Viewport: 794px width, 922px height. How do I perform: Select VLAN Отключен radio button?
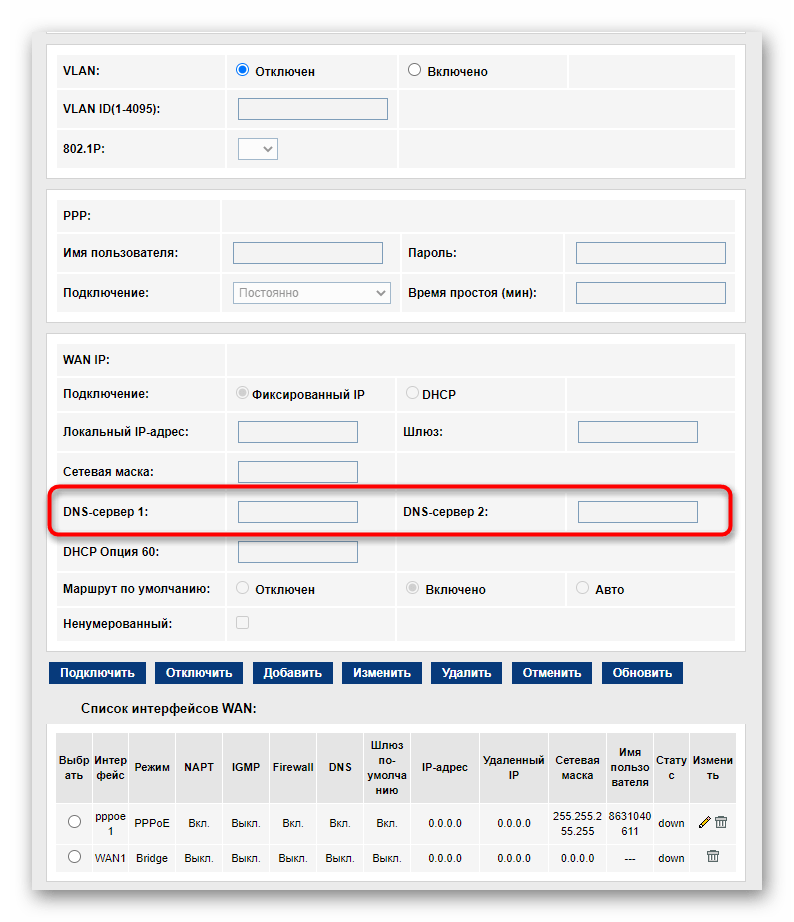coord(242,70)
